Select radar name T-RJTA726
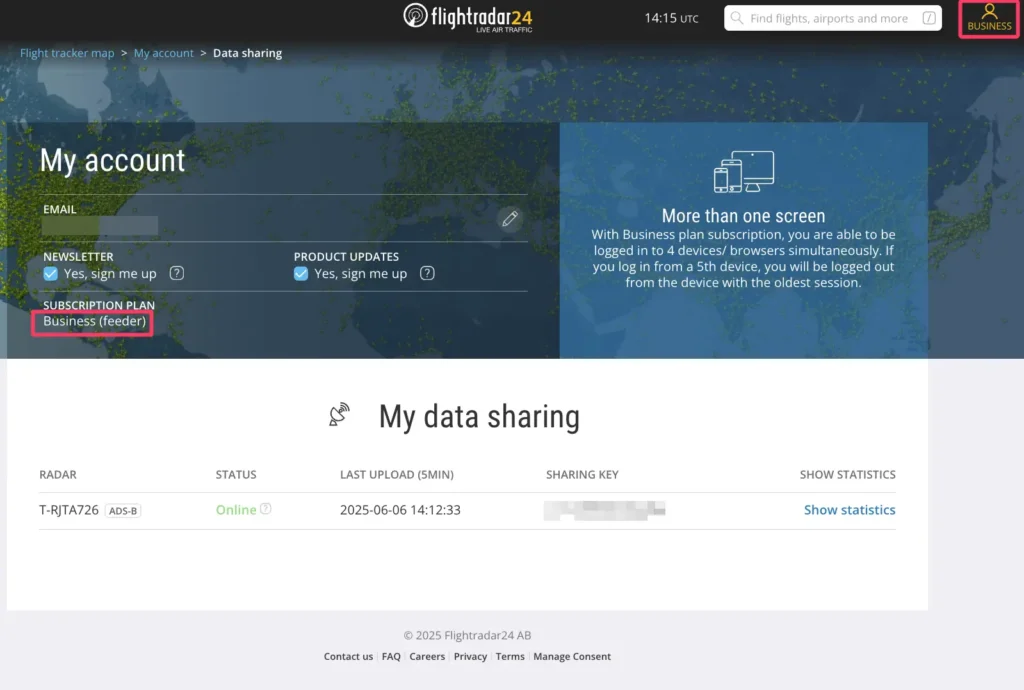The image size is (1024, 690). pos(69,510)
